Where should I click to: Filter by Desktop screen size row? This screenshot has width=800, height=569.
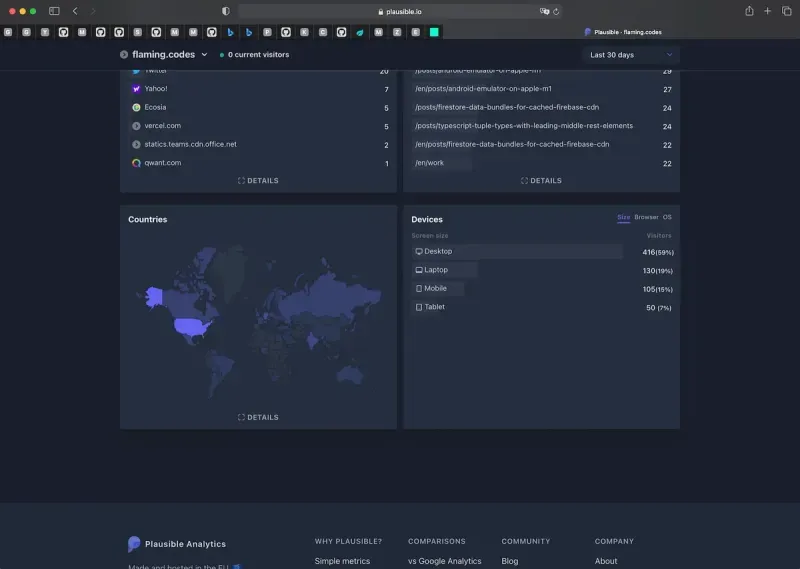542,252
